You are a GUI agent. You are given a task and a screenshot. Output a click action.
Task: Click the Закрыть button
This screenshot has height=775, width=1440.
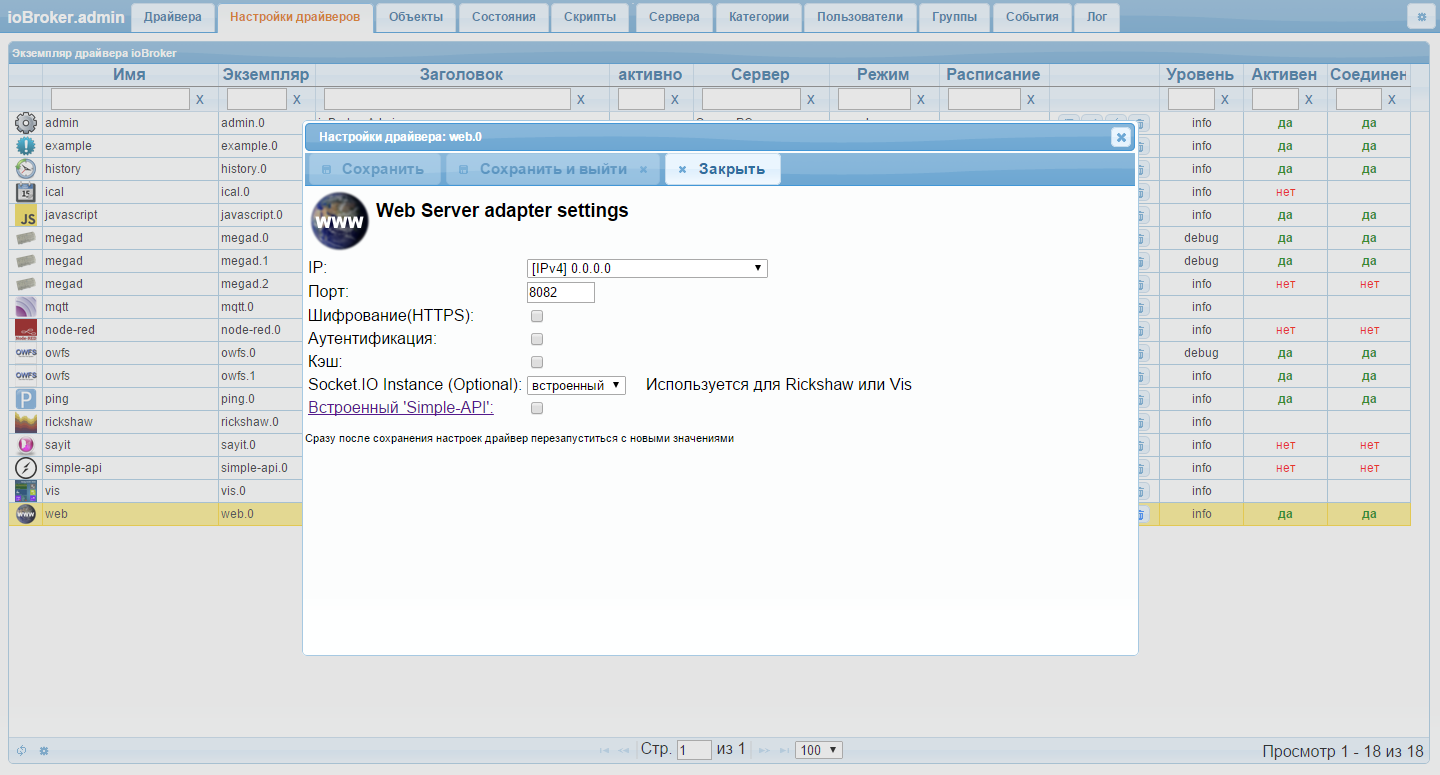(723, 169)
